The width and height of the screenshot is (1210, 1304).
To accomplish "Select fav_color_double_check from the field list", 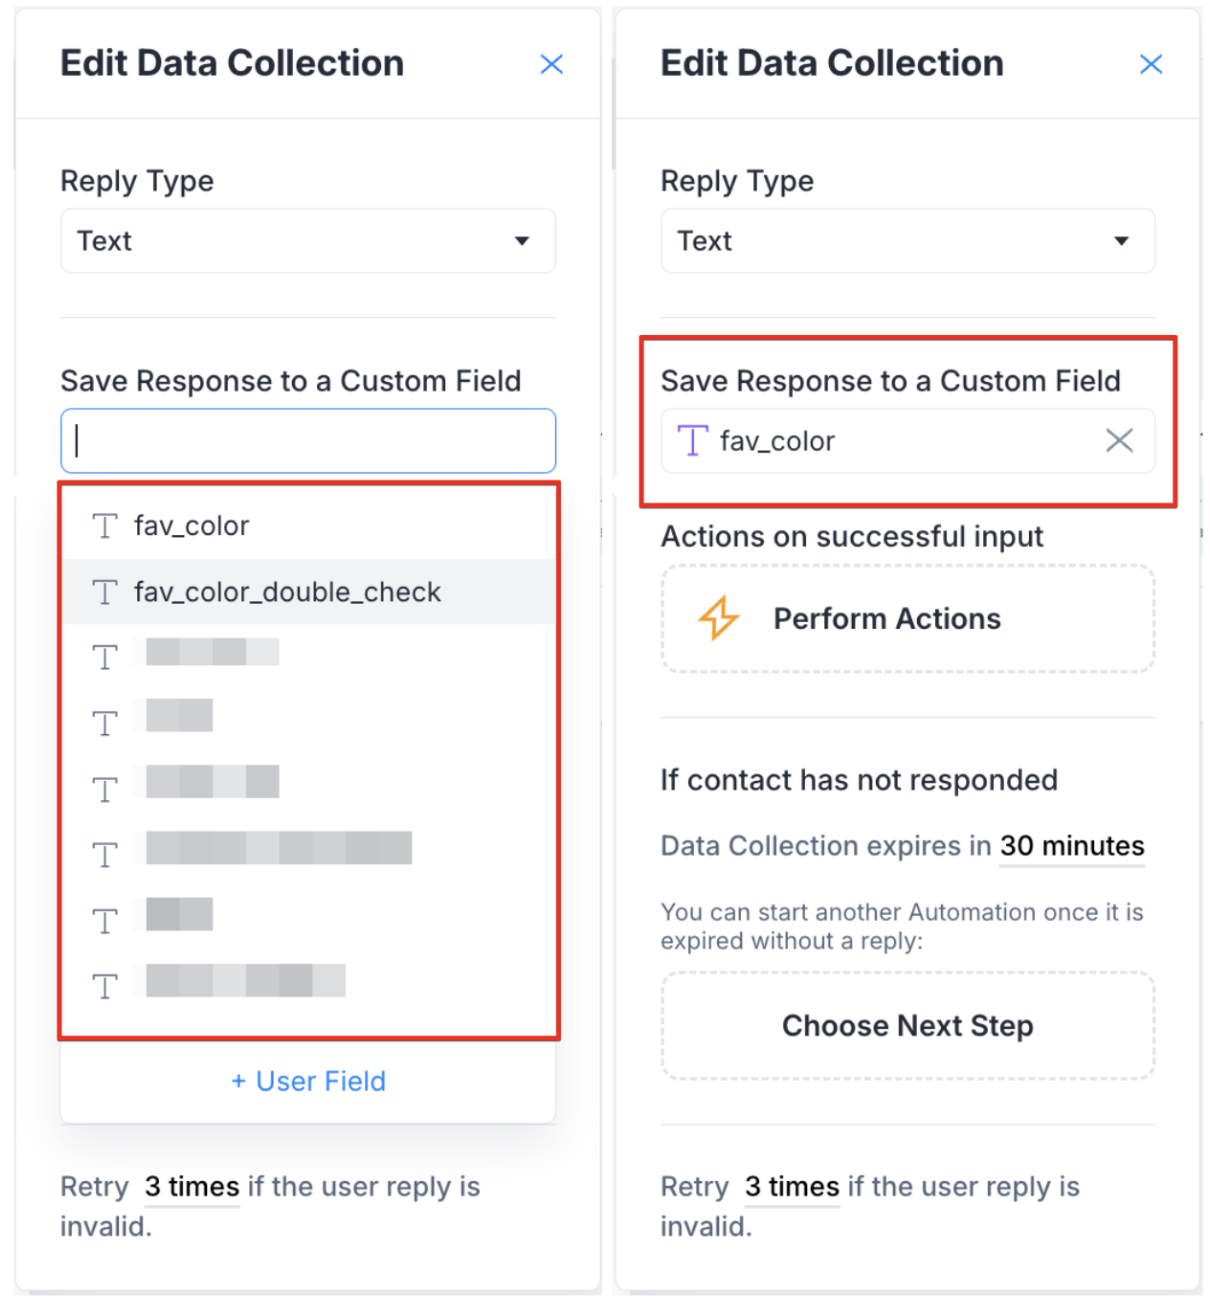I will click(288, 592).
